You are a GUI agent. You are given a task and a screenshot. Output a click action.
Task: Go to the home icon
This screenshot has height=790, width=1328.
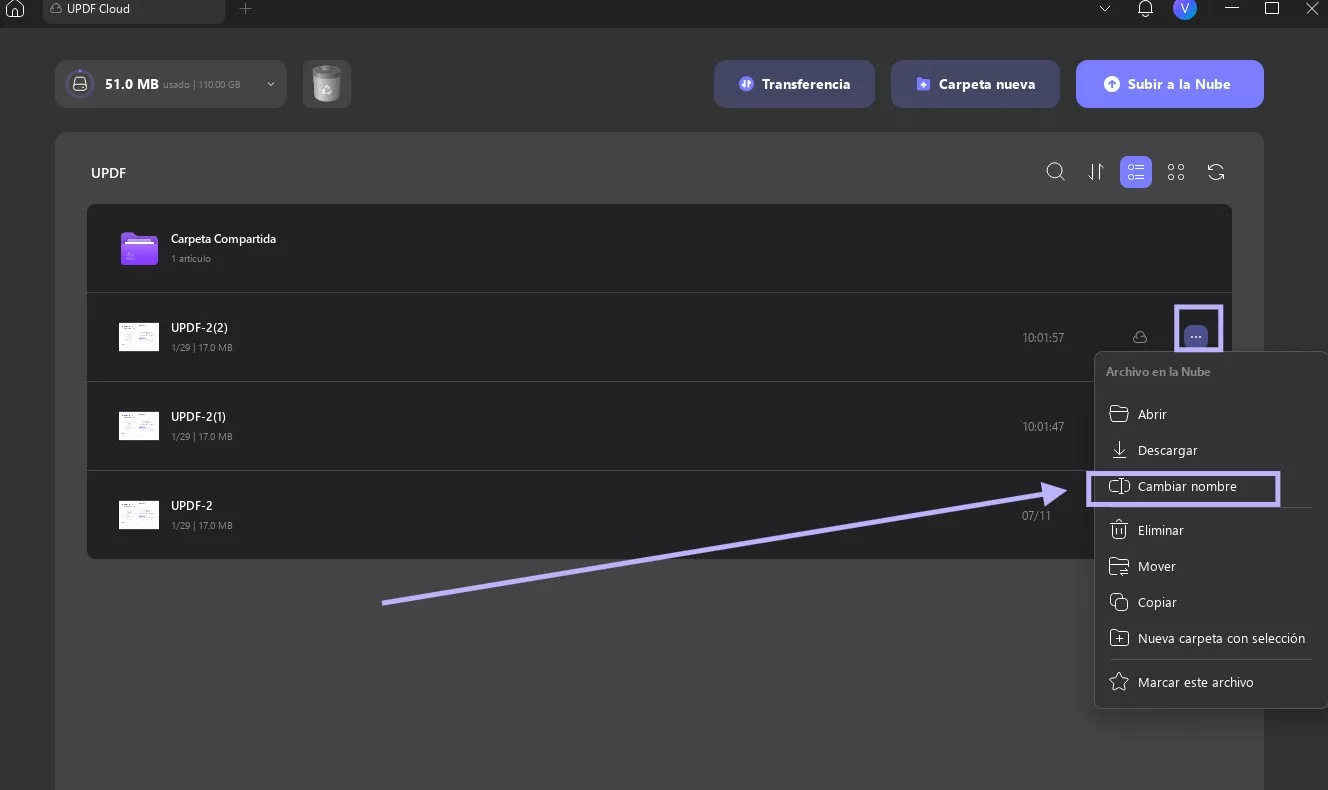tap(15, 9)
